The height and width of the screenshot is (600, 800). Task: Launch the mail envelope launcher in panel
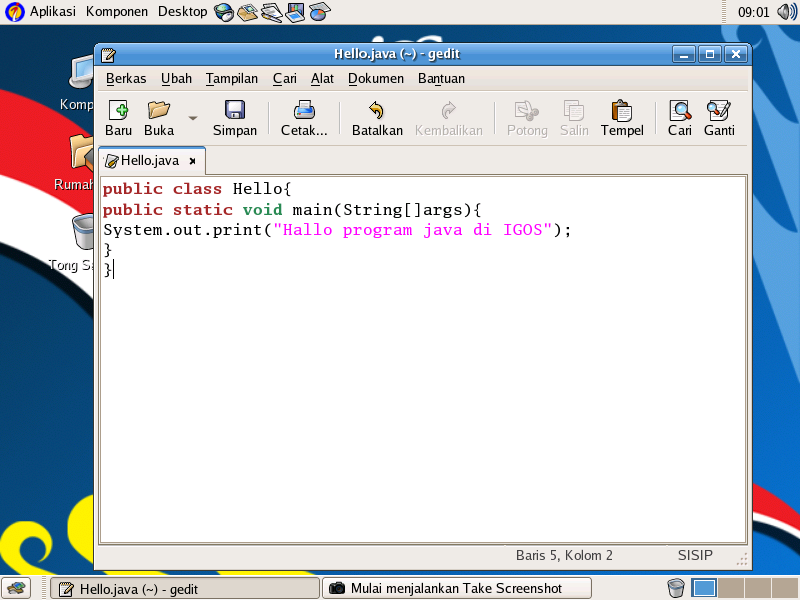pos(247,12)
